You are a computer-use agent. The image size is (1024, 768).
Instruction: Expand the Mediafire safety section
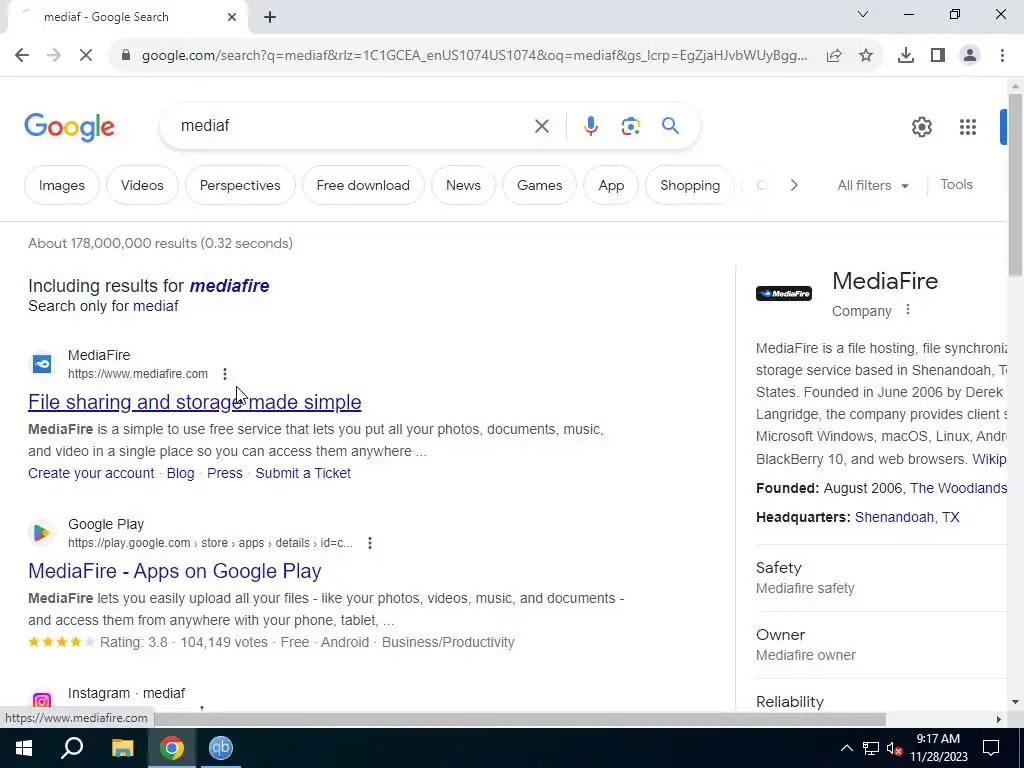[x=882, y=578]
